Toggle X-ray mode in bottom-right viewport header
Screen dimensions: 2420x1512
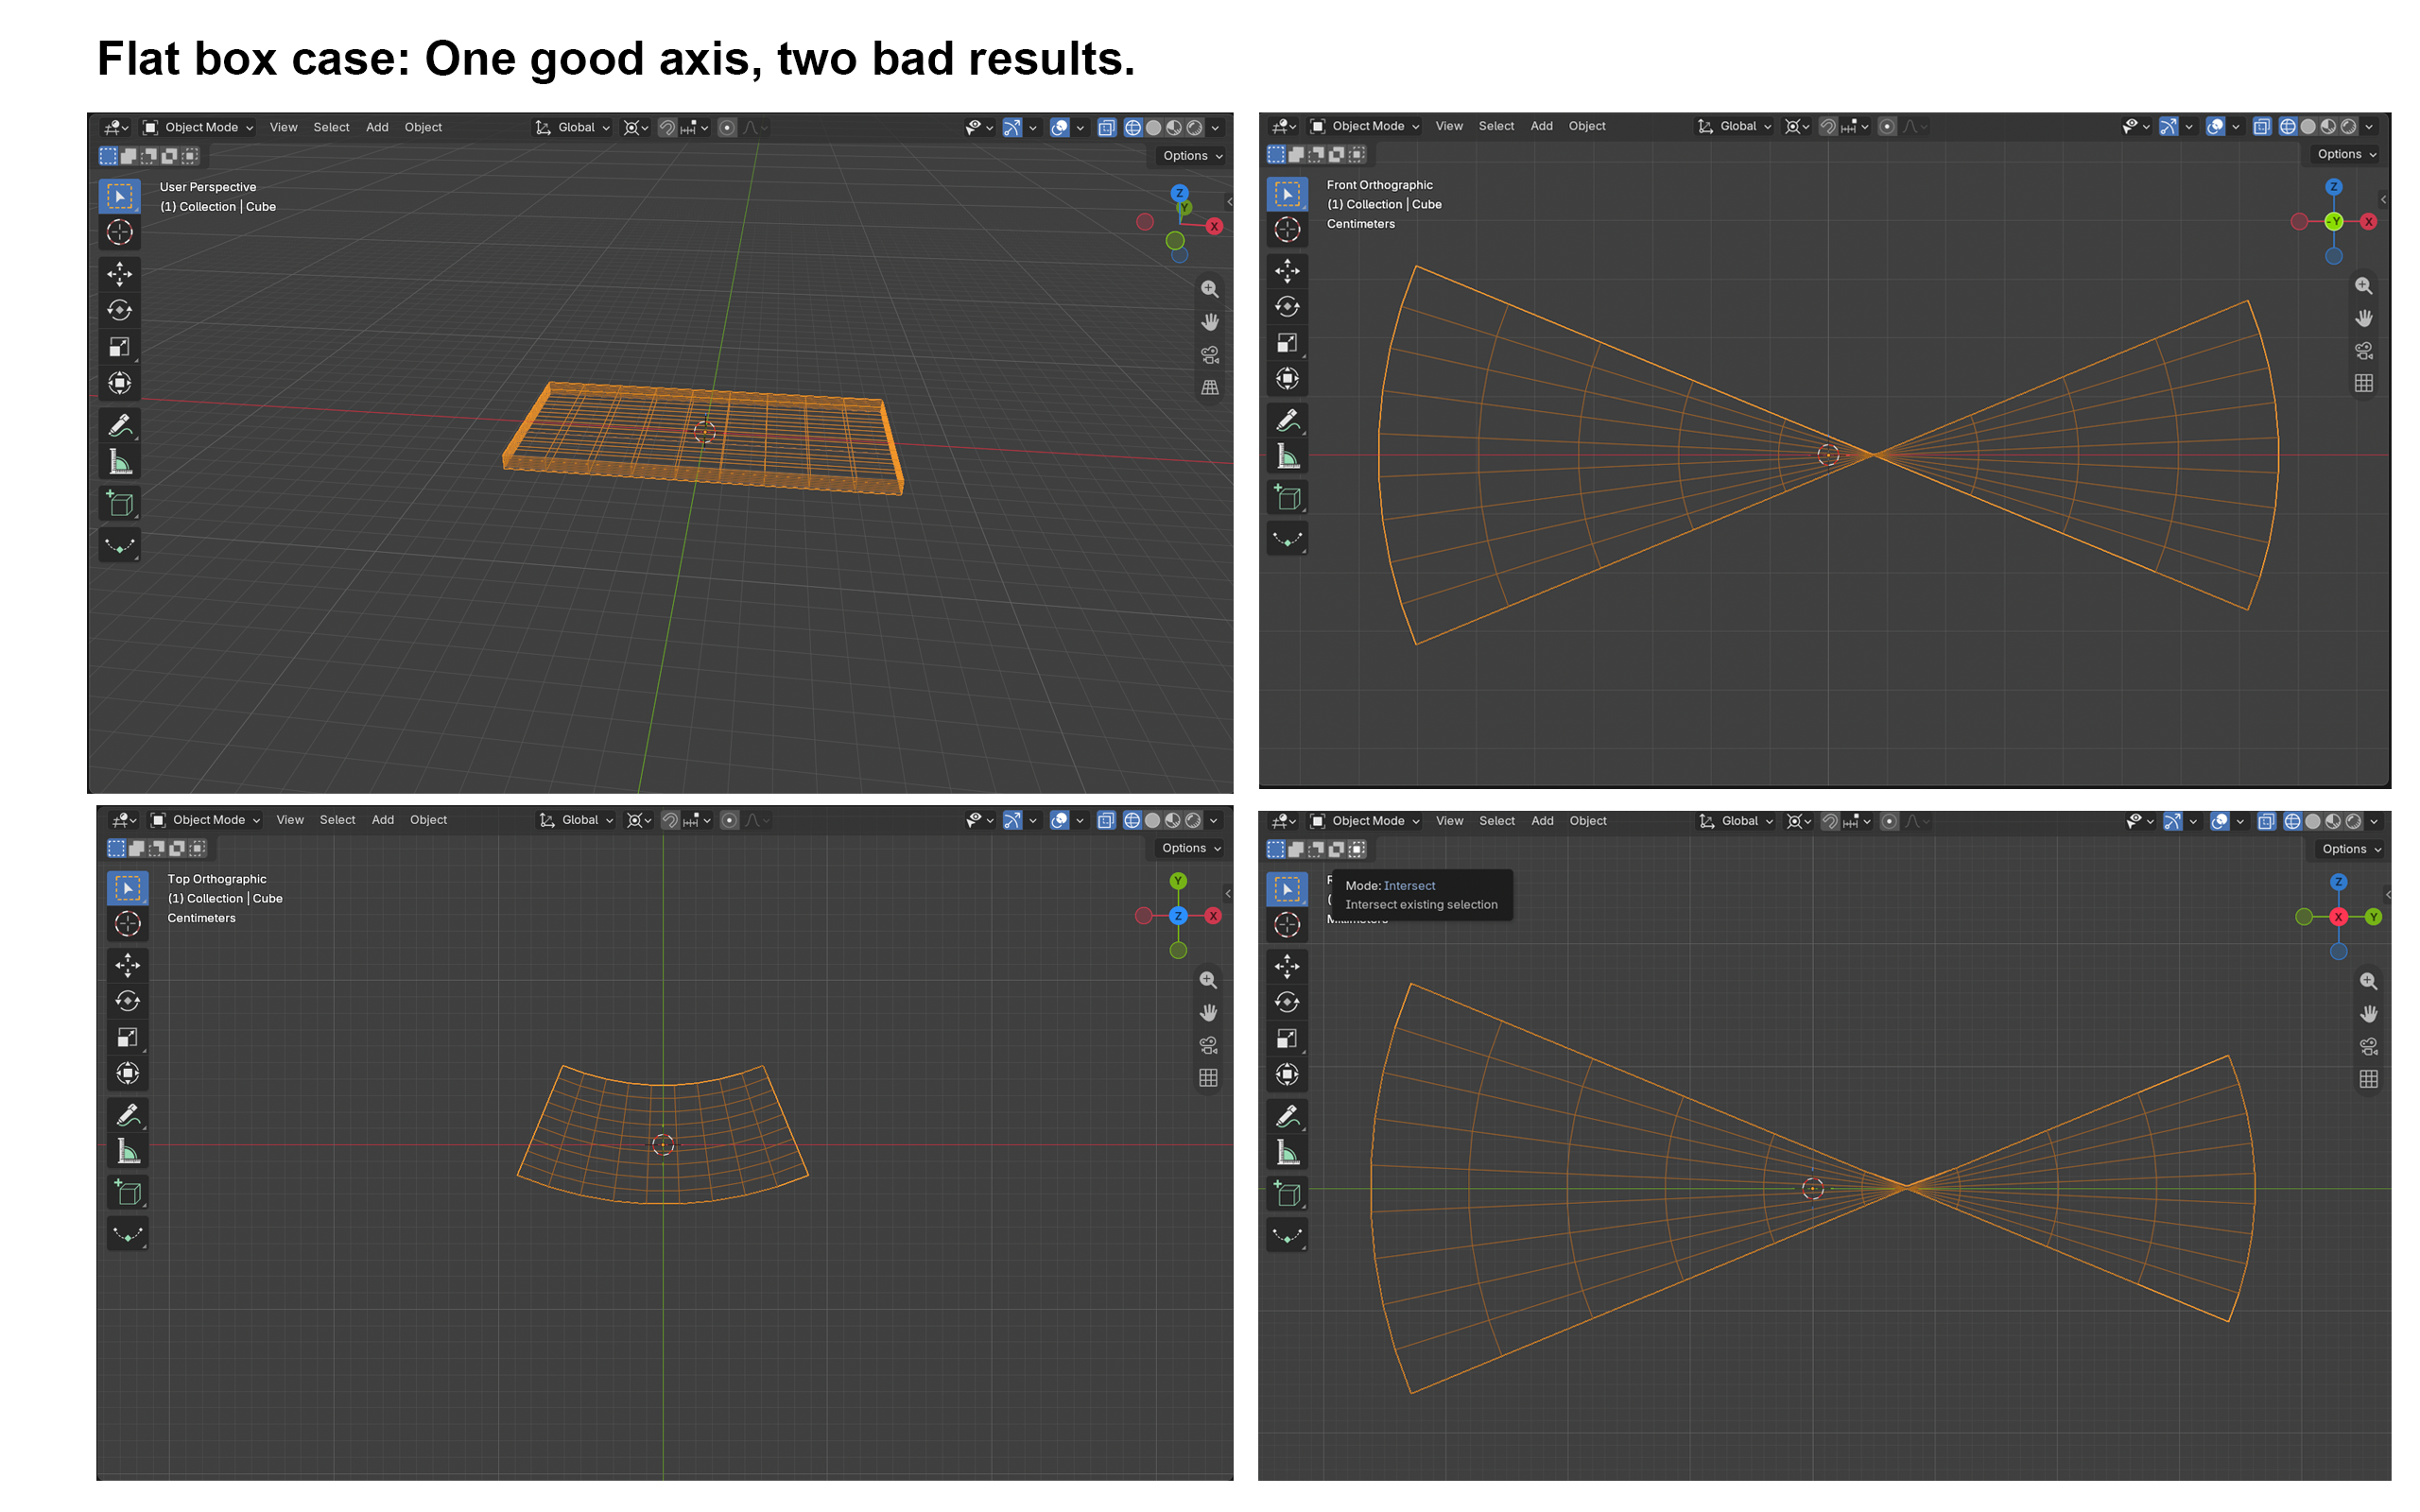point(2266,821)
